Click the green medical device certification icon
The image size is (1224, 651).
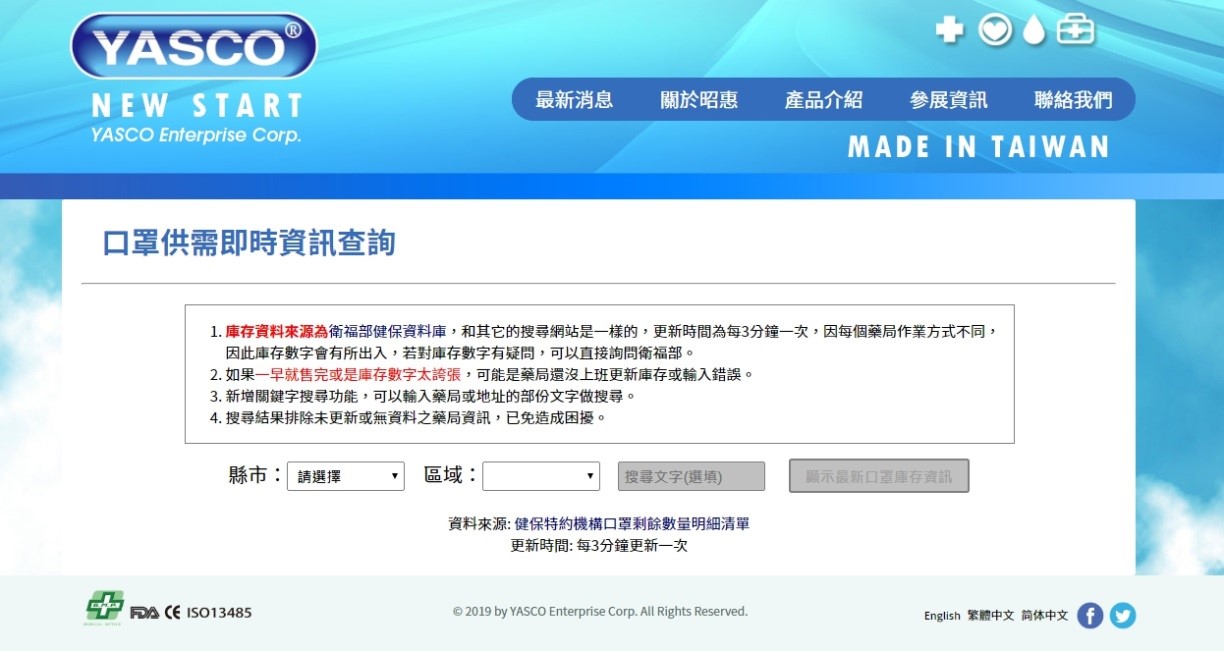coord(104,608)
